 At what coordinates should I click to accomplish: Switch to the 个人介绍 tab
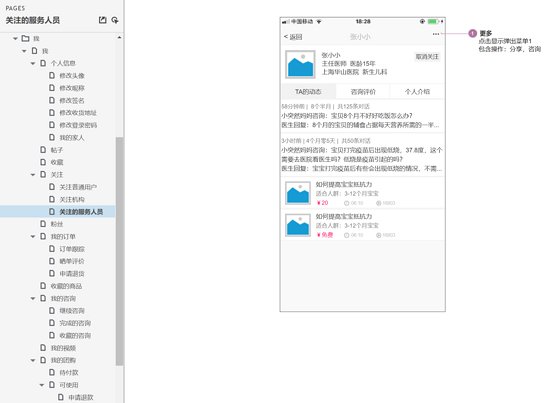point(417,92)
